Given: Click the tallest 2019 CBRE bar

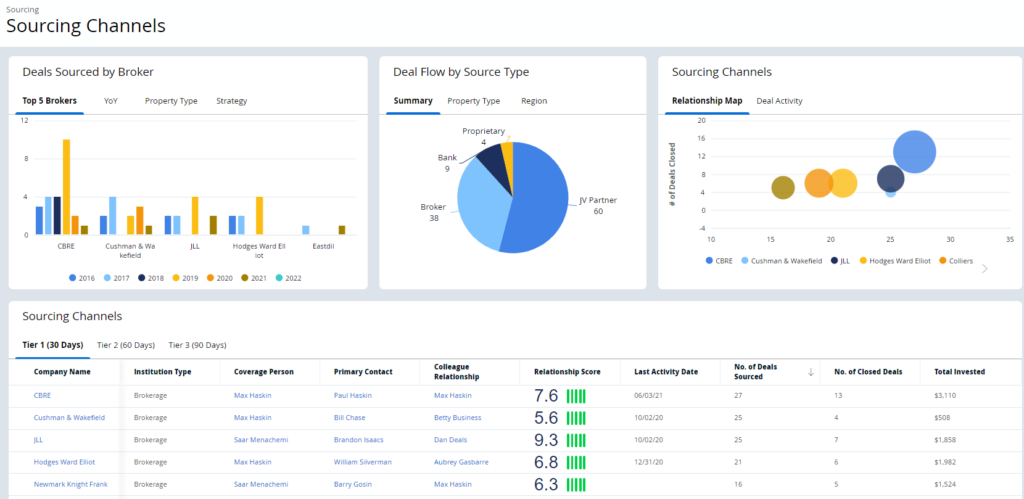Looking at the screenshot, I should pyautogui.click(x=66, y=187).
